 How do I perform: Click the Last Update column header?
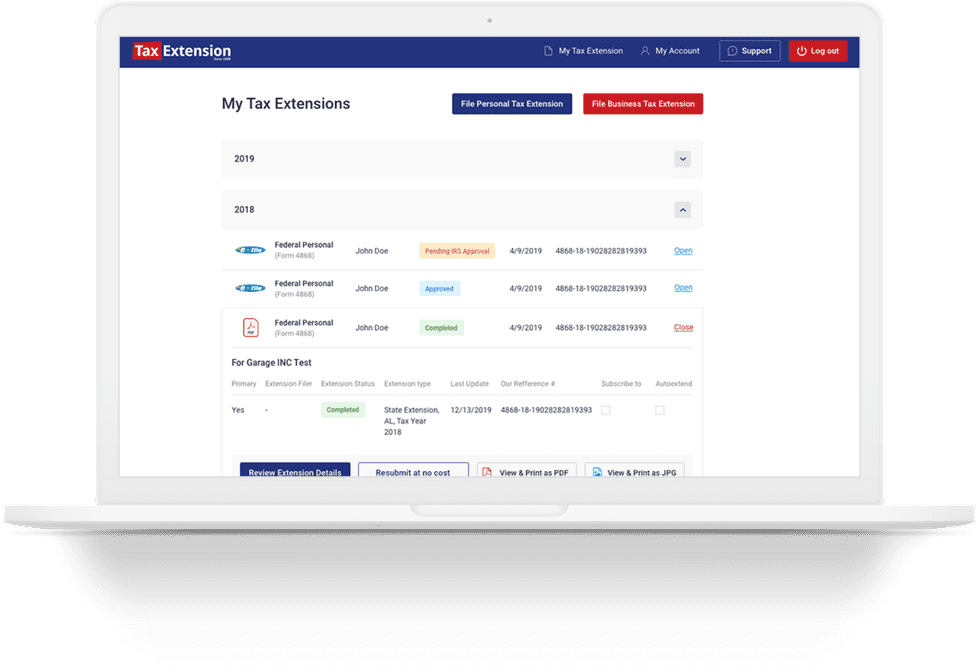470,383
